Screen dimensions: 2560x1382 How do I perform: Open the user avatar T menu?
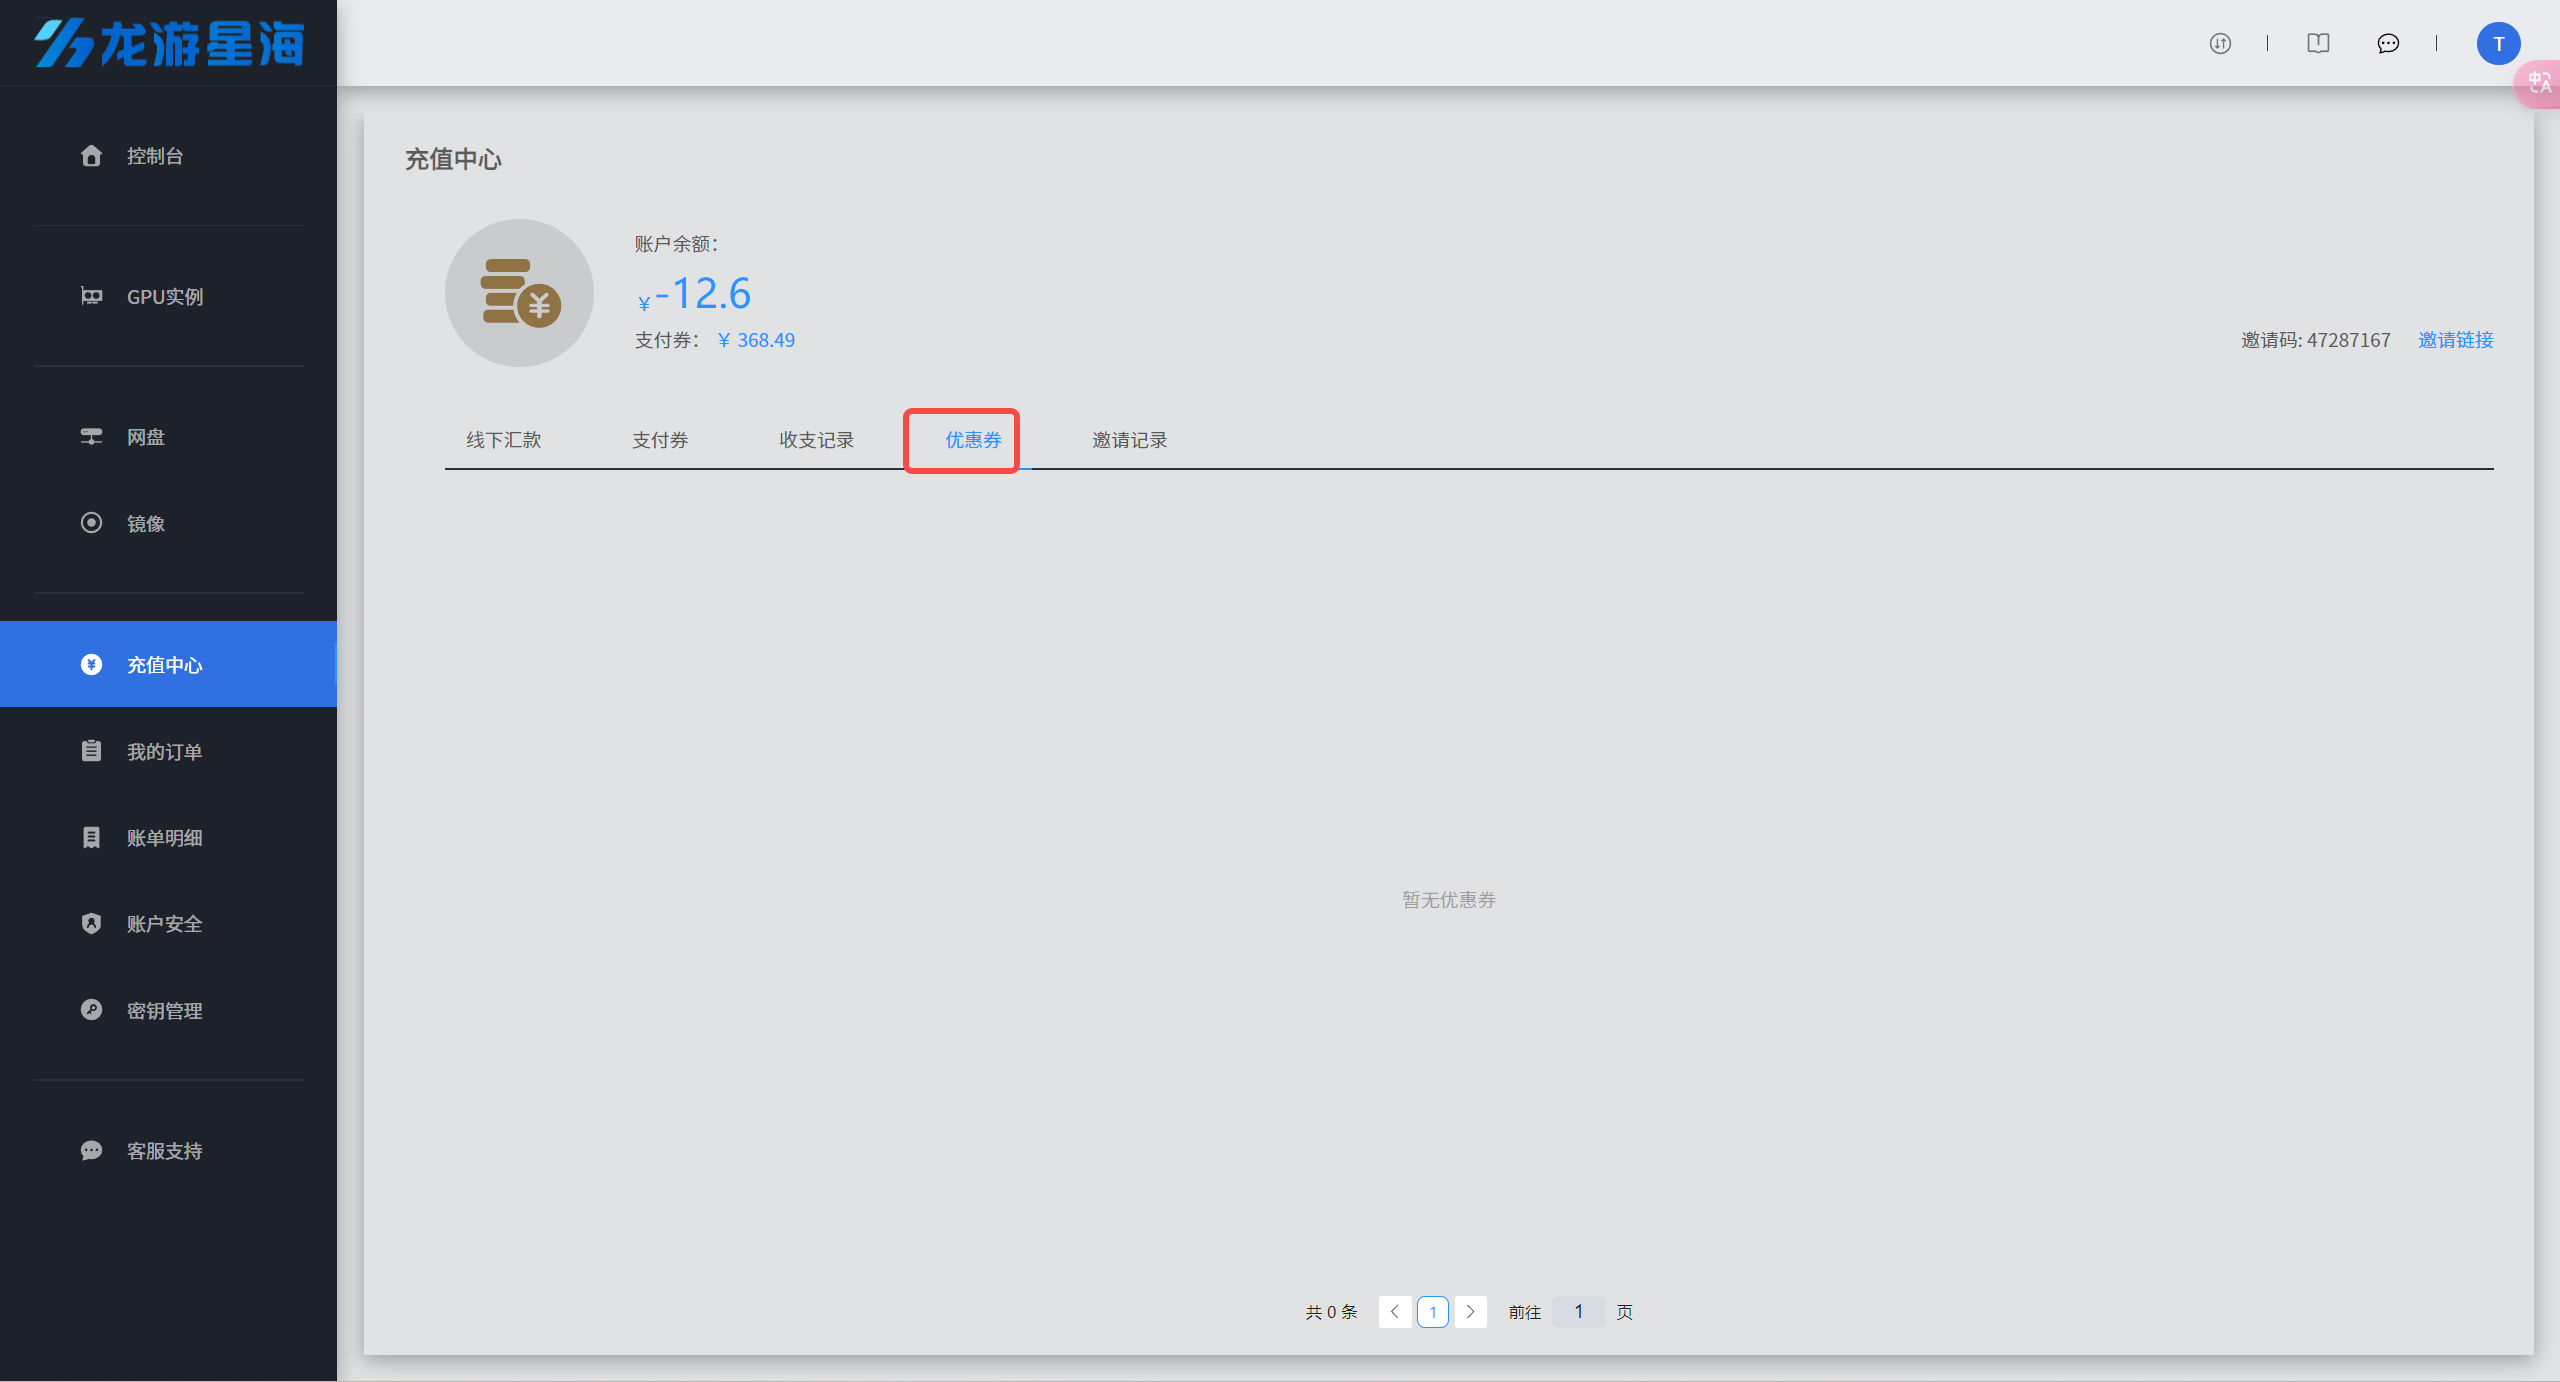(x=2498, y=43)
